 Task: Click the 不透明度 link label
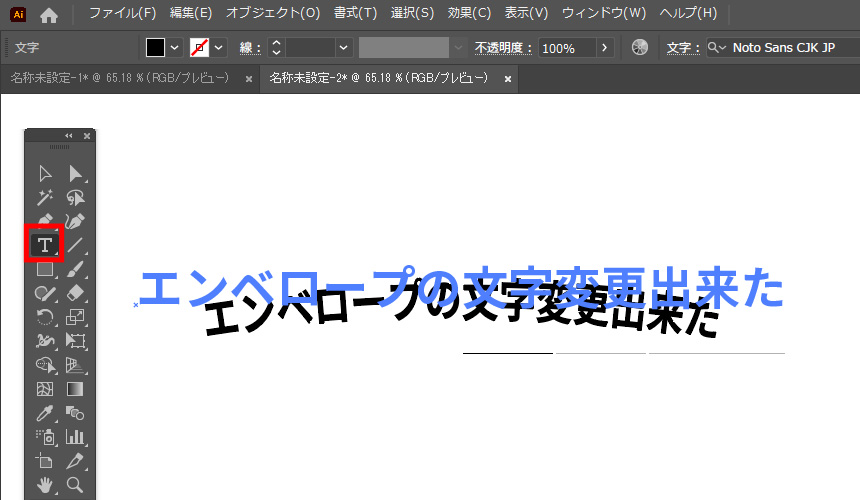[503, 48]
